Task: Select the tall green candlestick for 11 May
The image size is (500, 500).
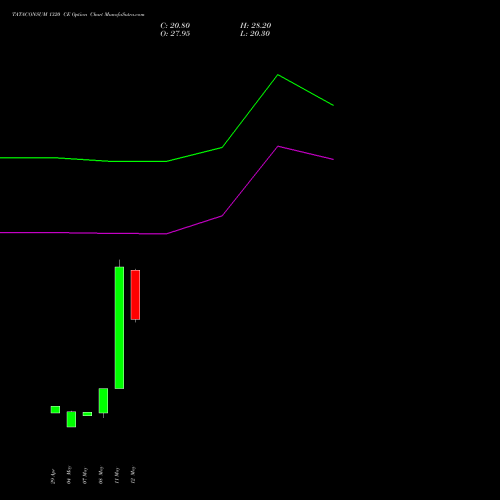Action: (x=119, y=327)
